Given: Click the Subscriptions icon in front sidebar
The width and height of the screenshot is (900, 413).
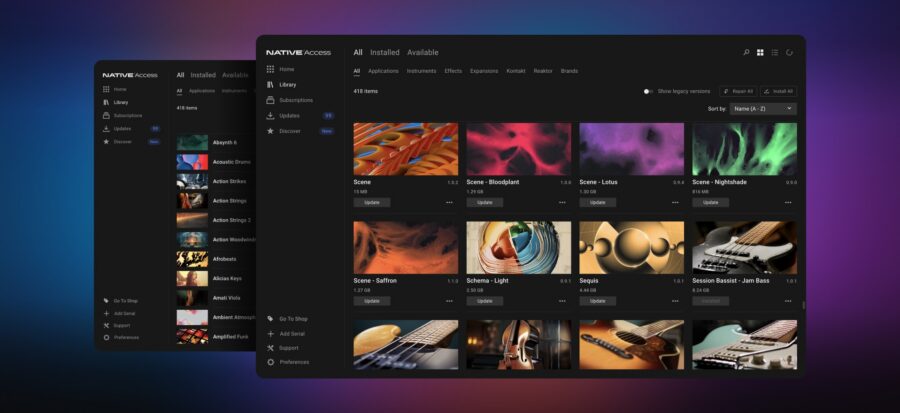Looking at the screenshot, I should (270, 100).
